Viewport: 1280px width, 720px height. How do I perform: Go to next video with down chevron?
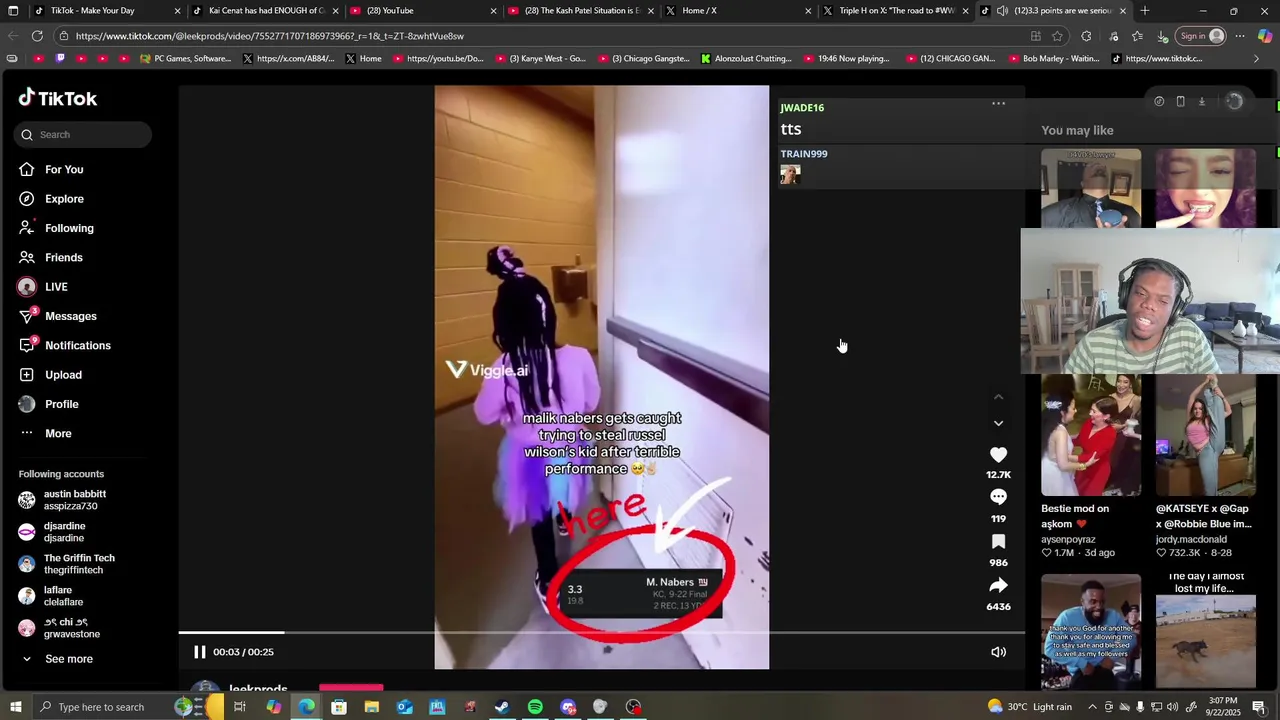pyautogui.click(x=998, y=423)
